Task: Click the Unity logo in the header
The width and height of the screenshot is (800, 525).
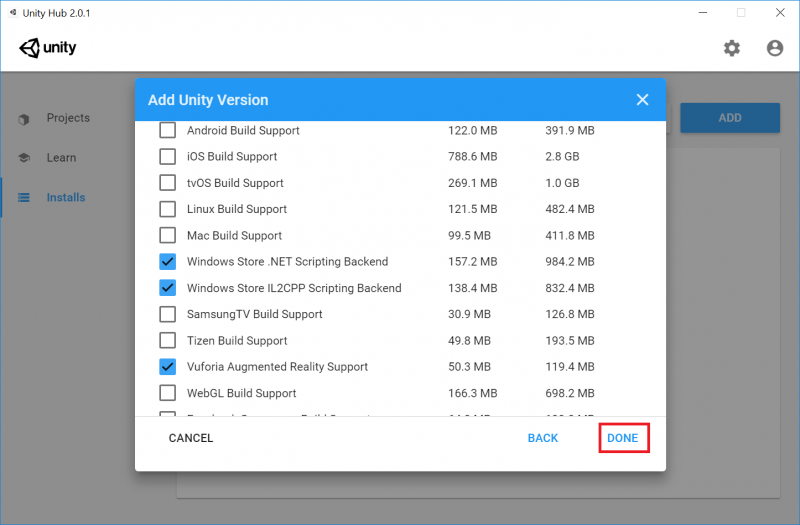Action: point(47,48)
